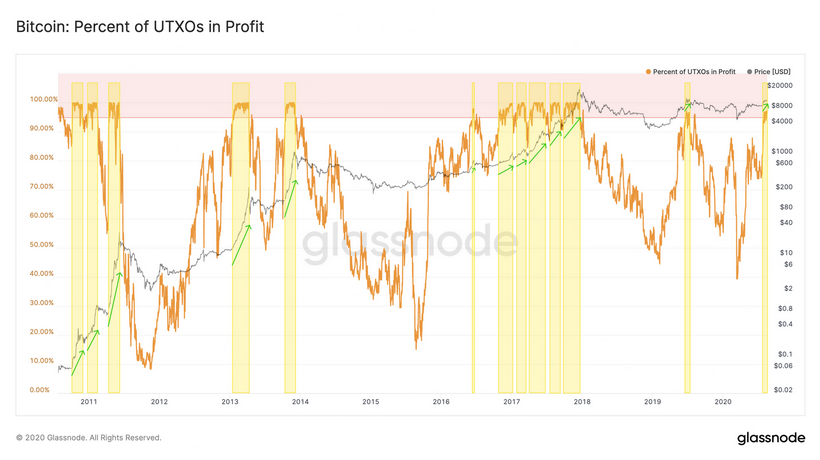
Task: Click the gray Price legend dot
Action: click(x=751, y=73)
